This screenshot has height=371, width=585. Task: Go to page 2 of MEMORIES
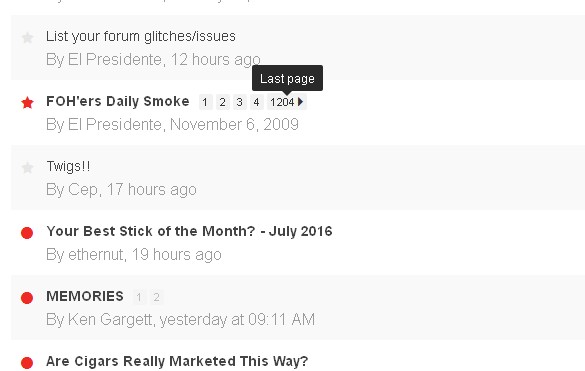click(x=156, y=297)
